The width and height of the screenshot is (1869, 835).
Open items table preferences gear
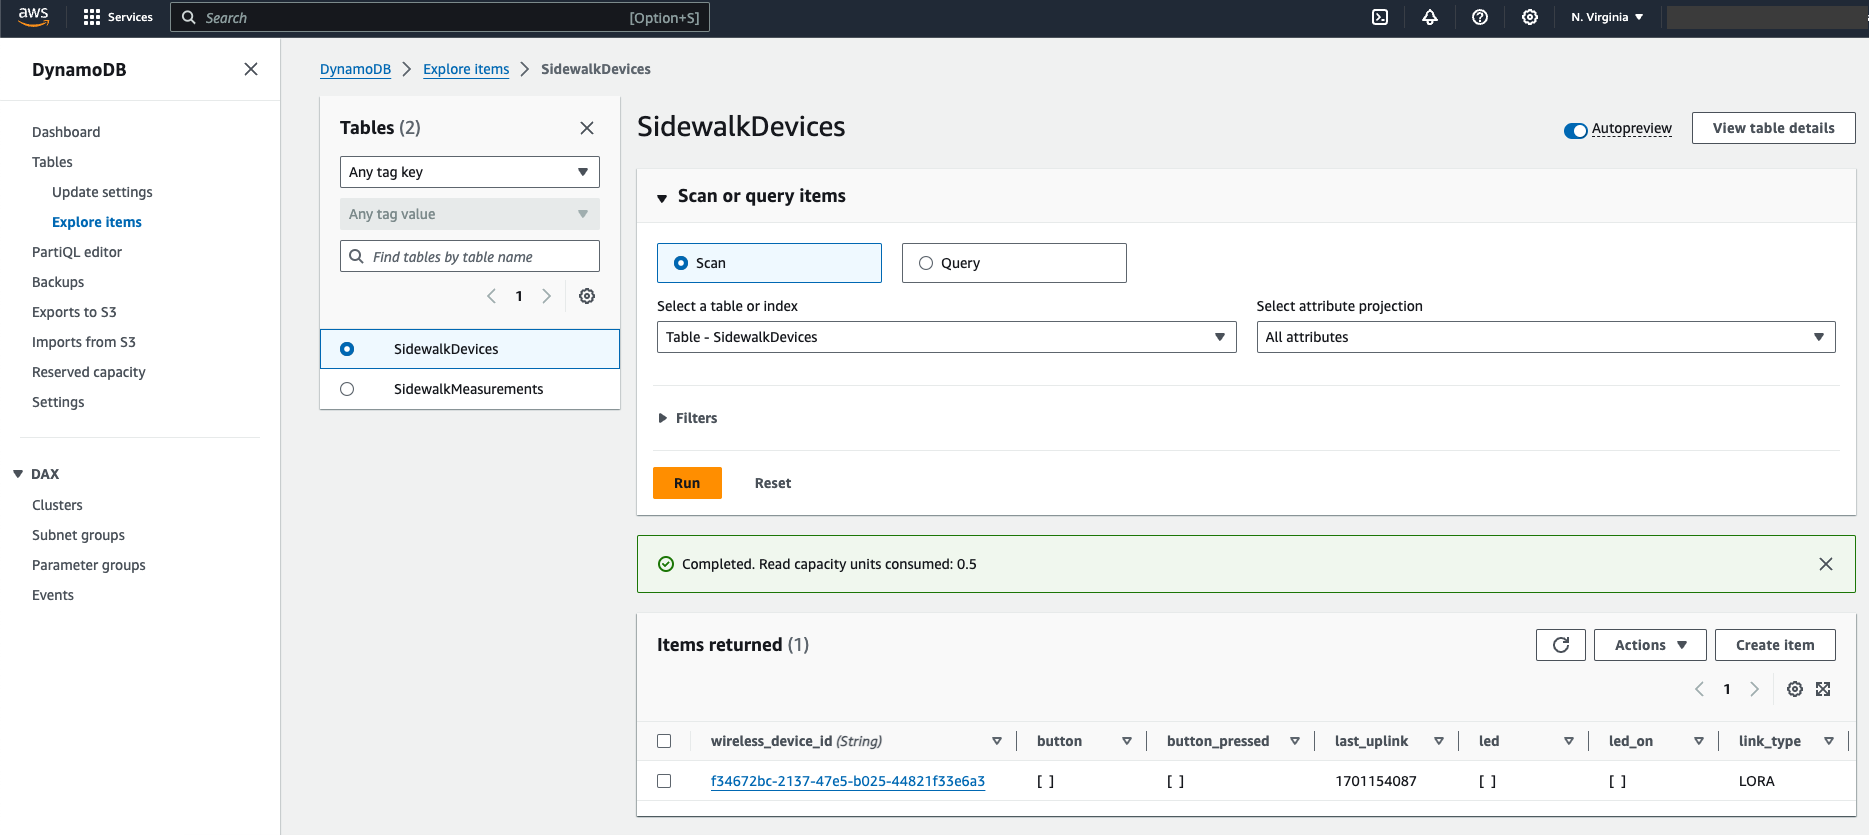pos(1795,689)
